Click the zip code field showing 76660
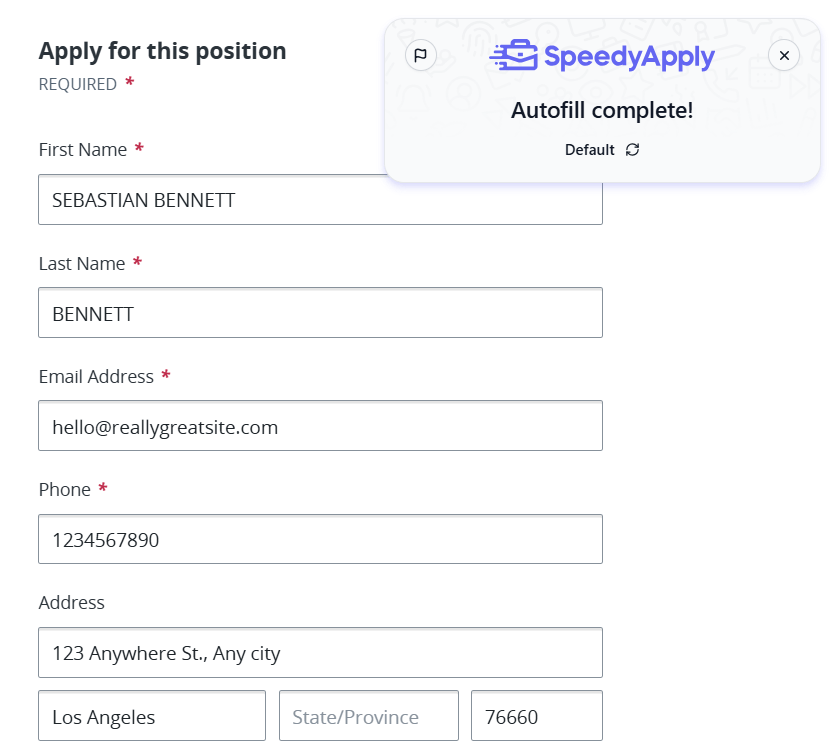The height and width of the screenshot is (755, 835). [x=536, y=716]
